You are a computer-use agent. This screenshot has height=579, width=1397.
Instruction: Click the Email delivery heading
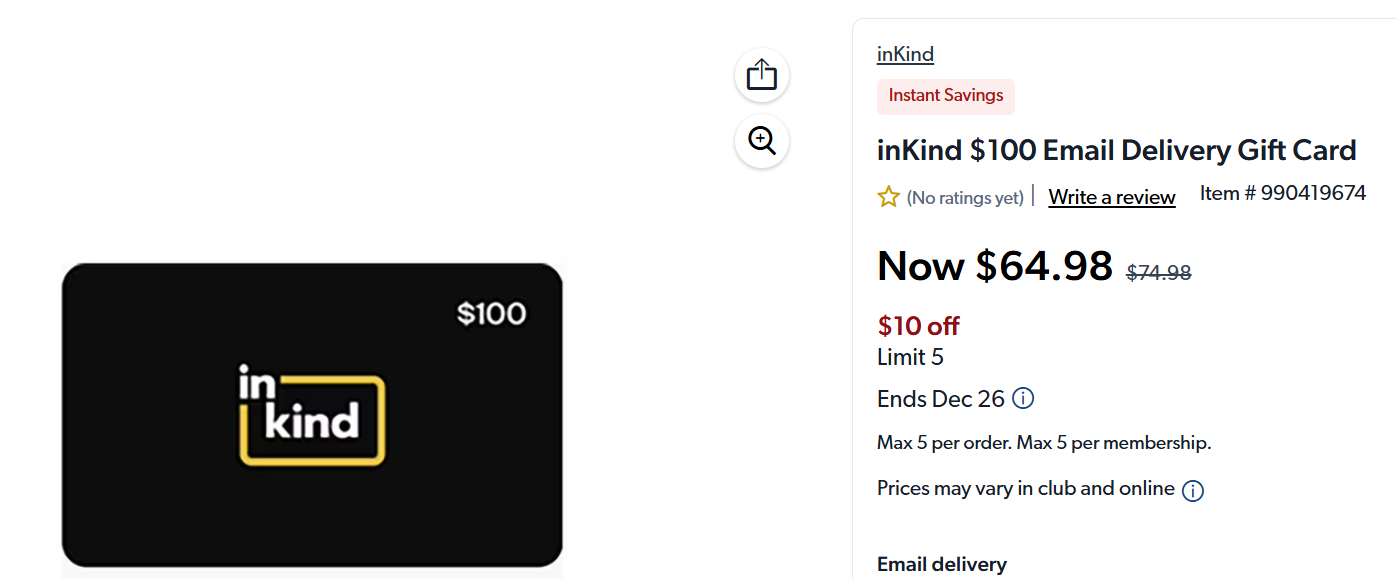click(941, 564)
